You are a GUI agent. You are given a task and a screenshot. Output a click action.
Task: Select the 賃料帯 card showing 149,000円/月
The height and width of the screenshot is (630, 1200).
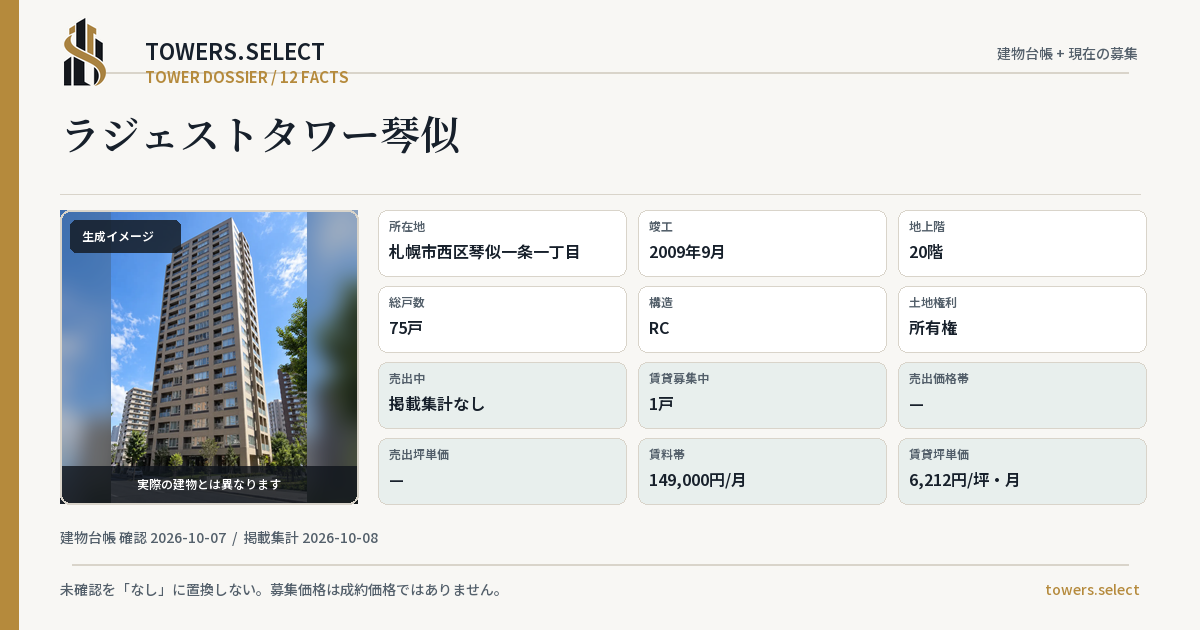pyautogui.click(x=762, y=471)
